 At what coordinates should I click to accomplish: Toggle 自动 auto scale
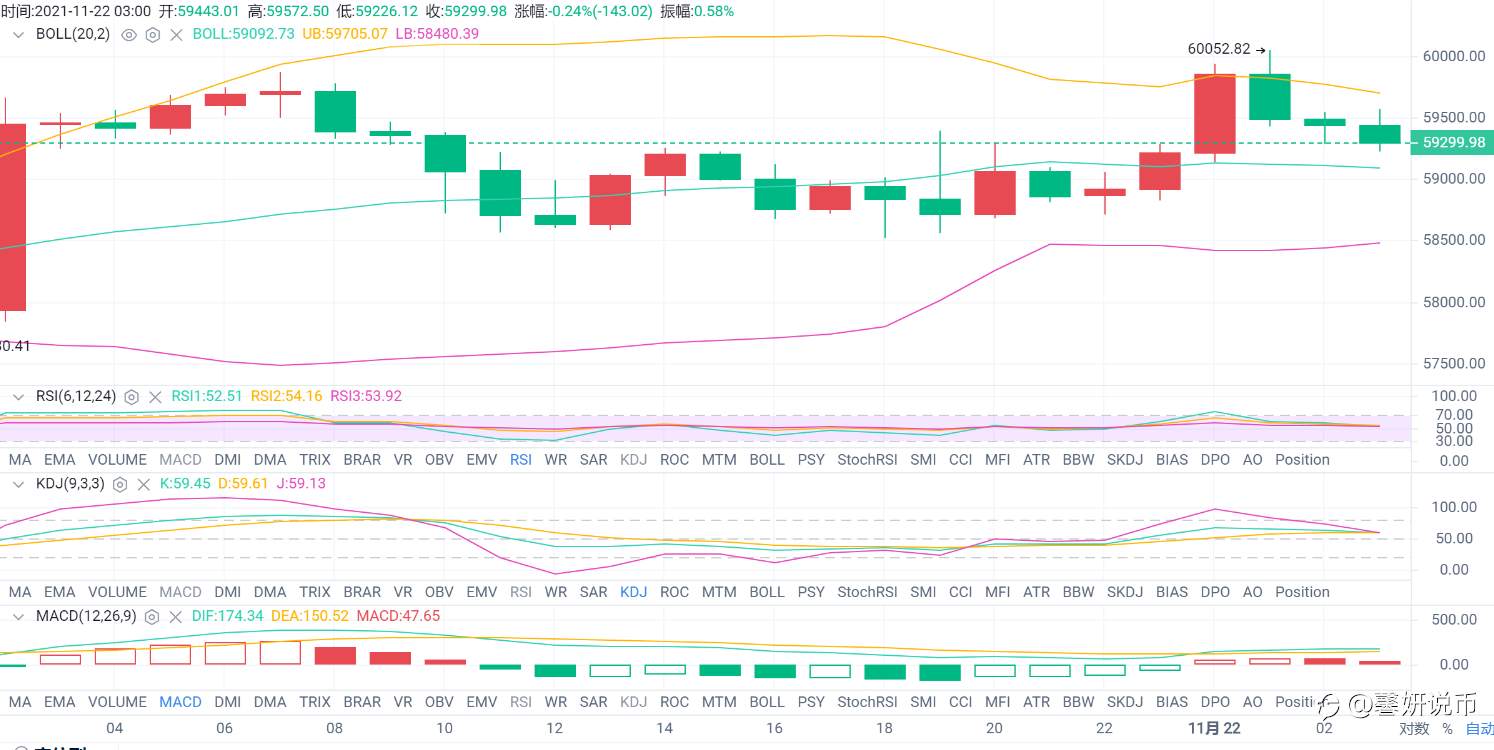click(x=1479, y=729)
